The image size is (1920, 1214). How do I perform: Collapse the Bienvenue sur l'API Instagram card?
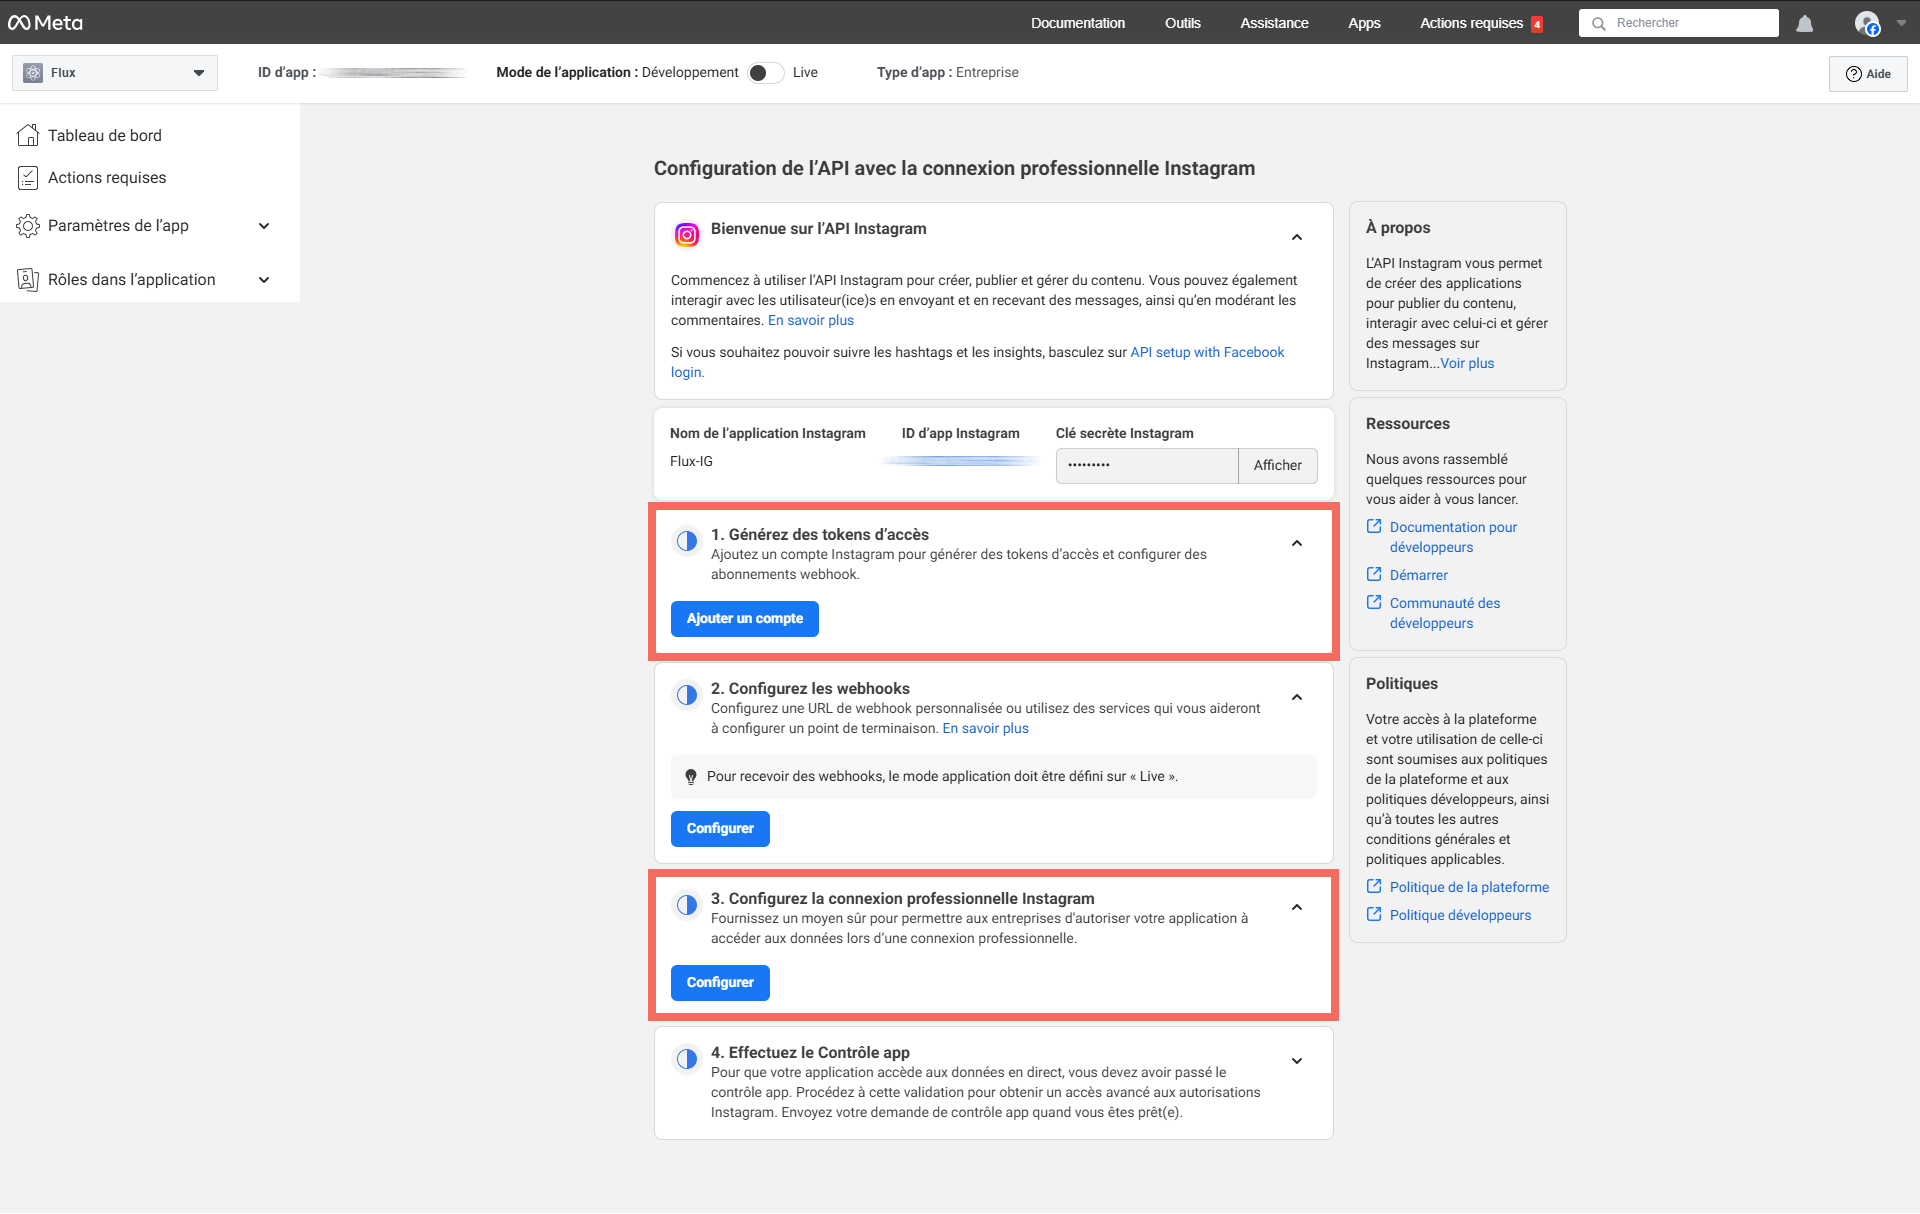(x=1297, y=237)
